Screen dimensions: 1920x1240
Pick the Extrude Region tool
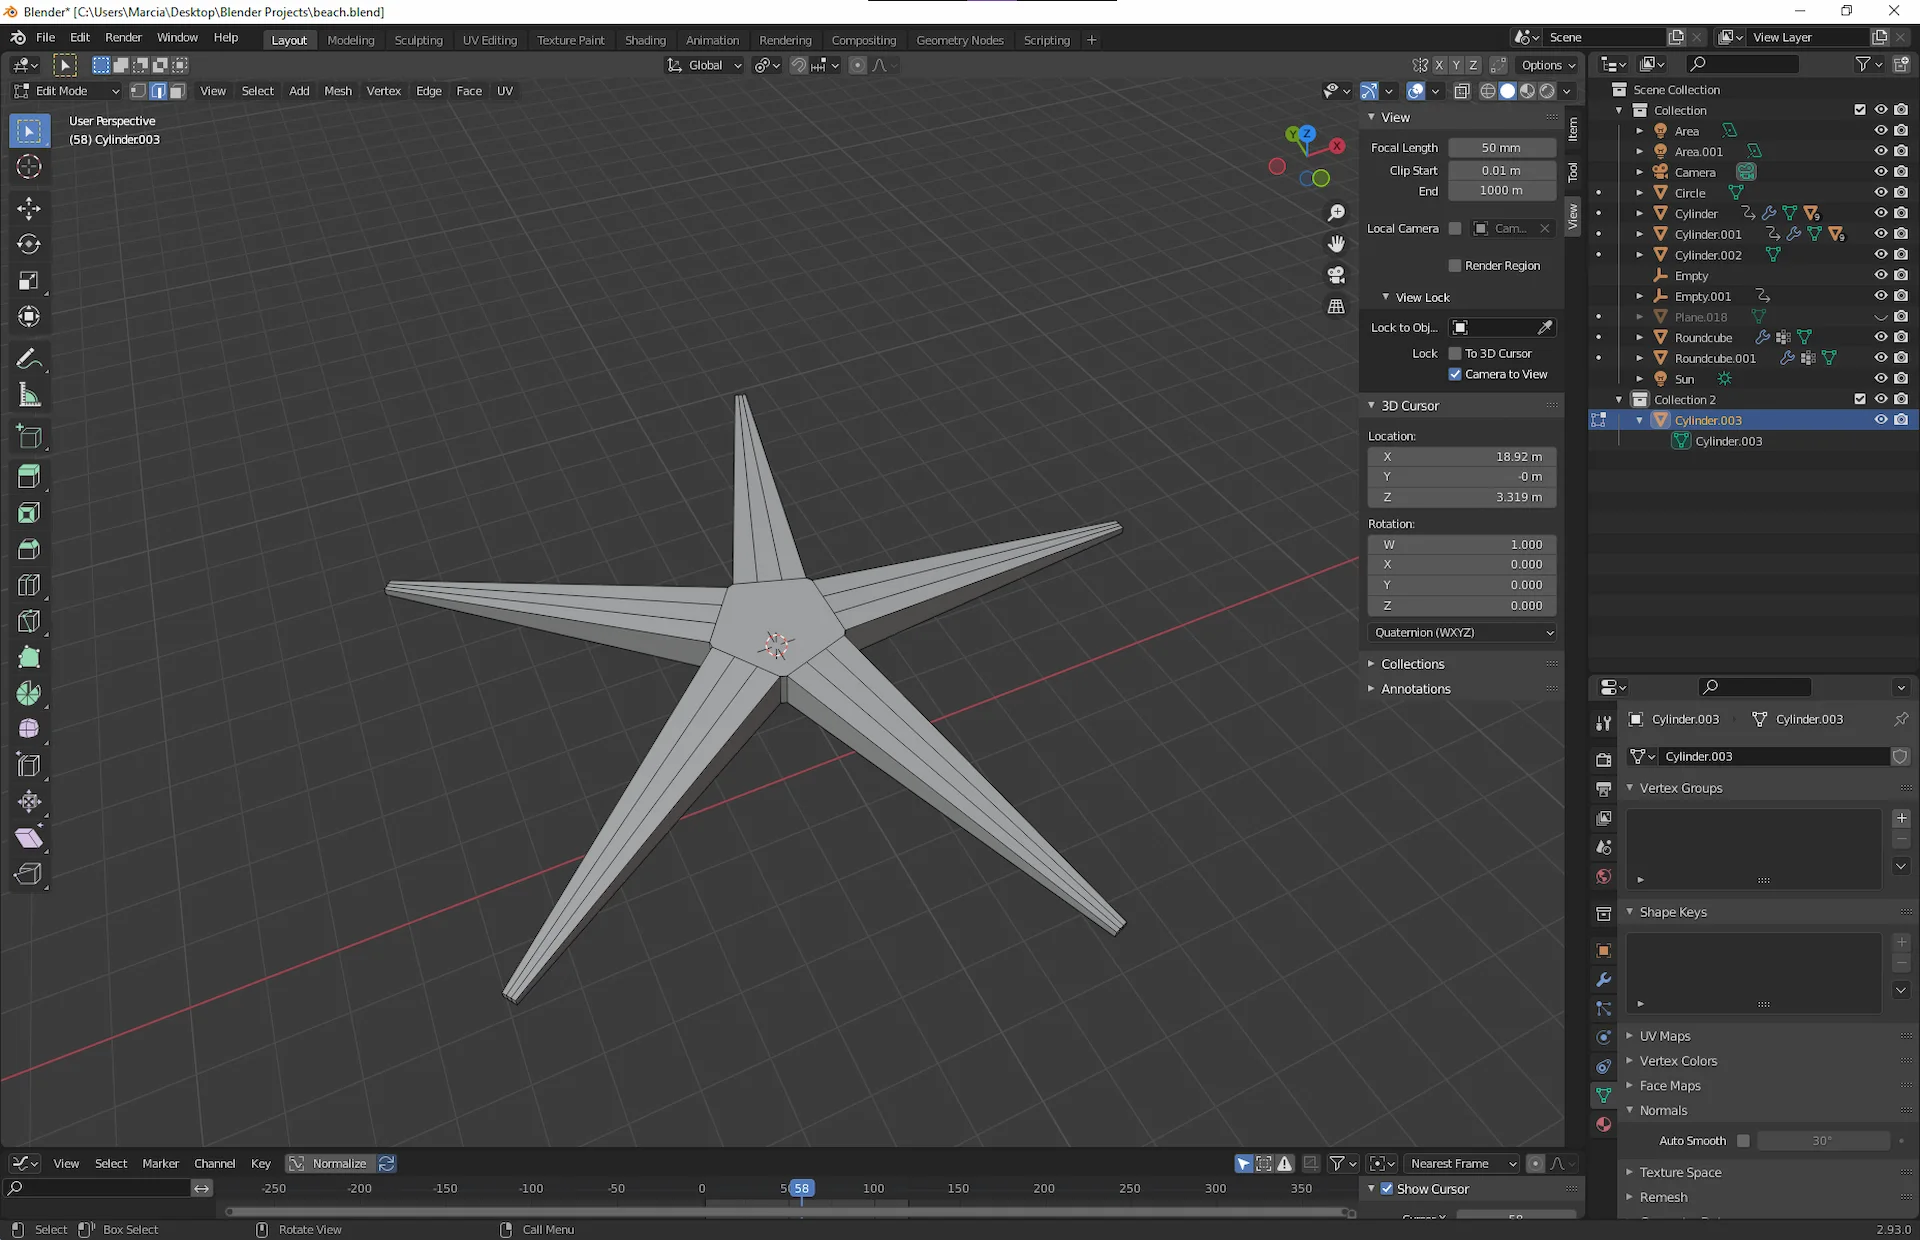tap(29, 476)
